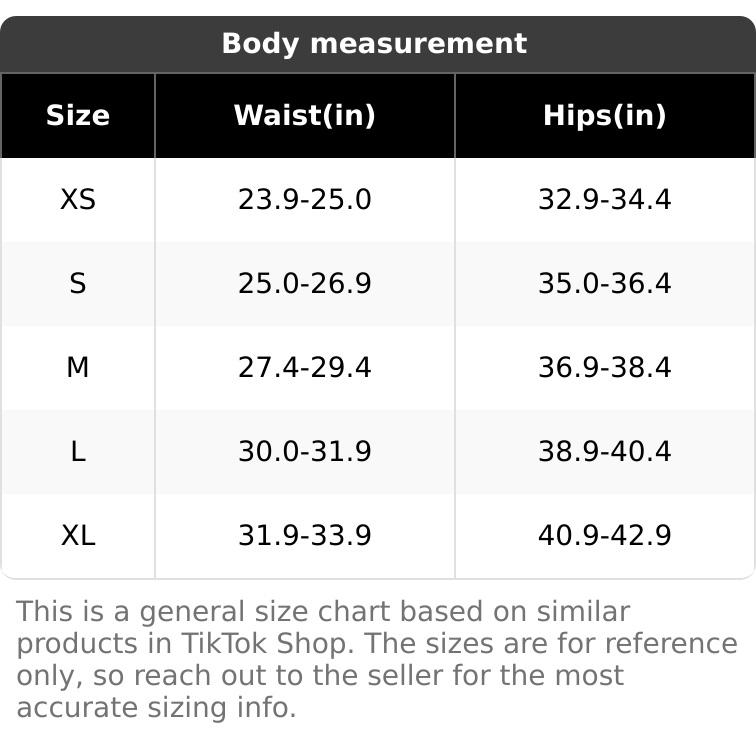
Task: Select hips value 40.9-42.9
Action: pyautogui.click(x=605, y=536)
